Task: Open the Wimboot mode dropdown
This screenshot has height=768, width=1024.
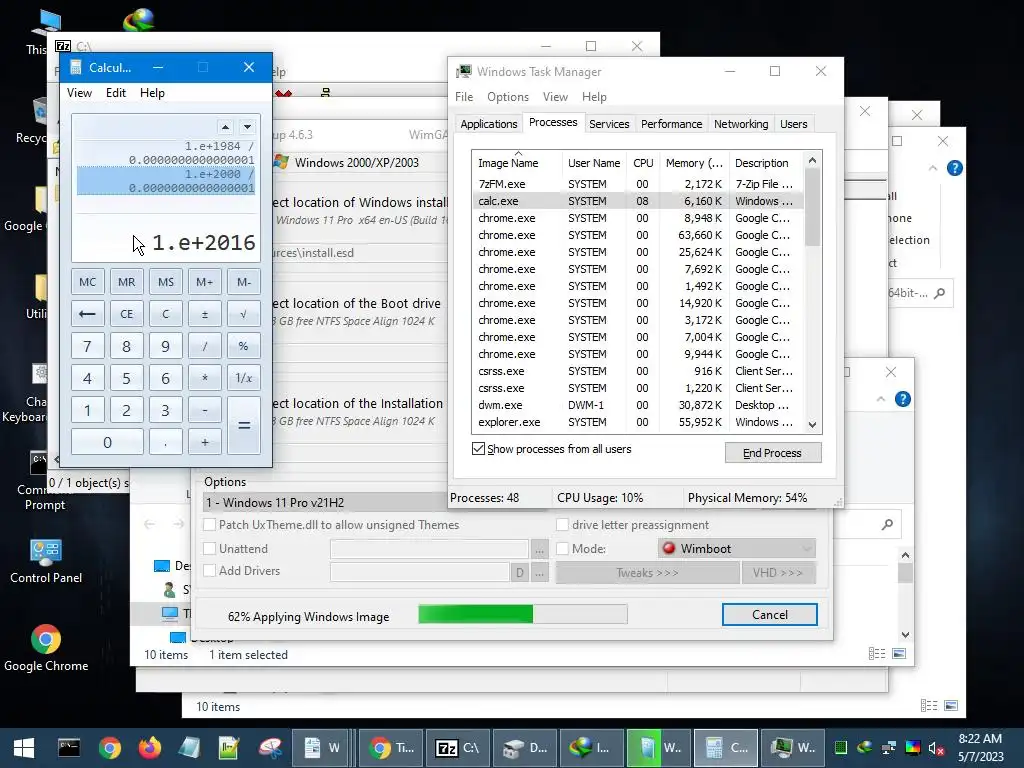Action: pyautogui.click(x=737, y=549)
